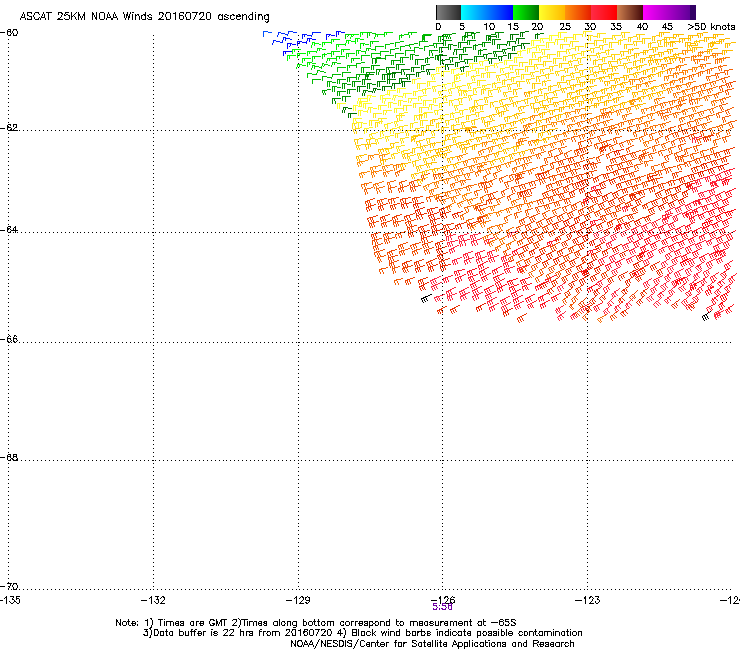Click the yellow 20-25 knots legend segment
This screenshot has height=650, width=740.
coord(552,12)
